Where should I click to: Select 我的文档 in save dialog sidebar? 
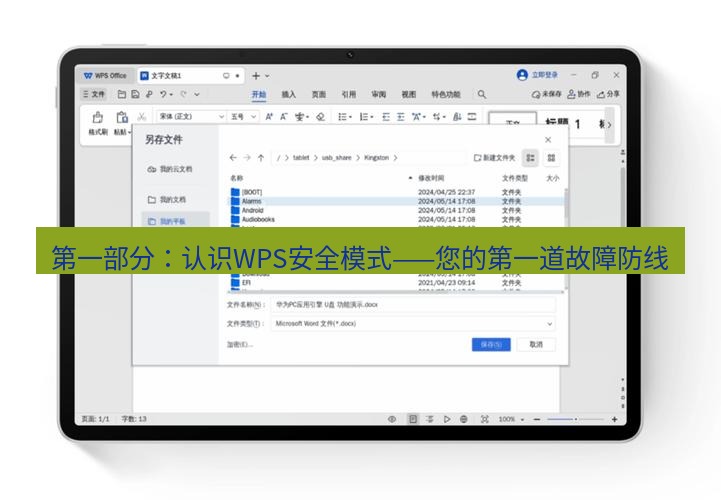(x=166, y=200)
